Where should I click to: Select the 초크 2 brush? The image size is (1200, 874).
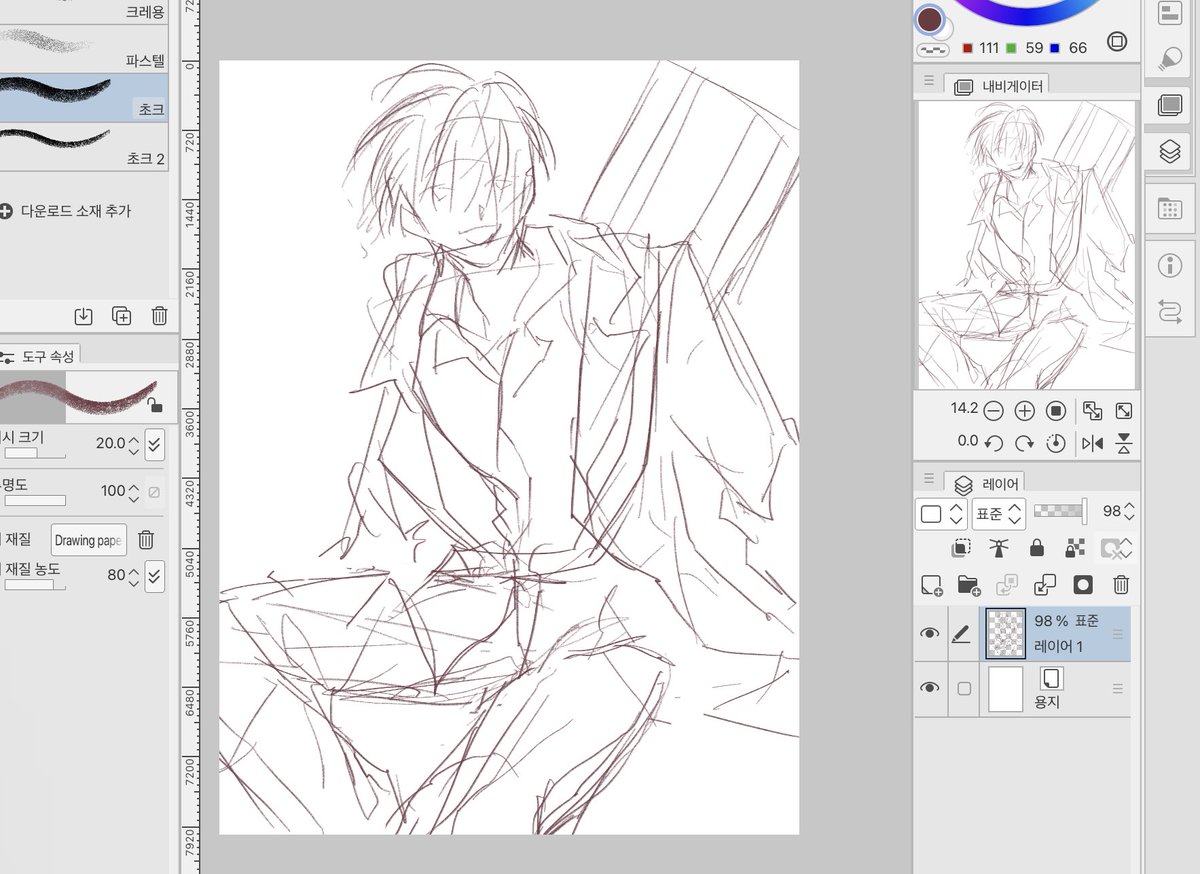point(84,146)
